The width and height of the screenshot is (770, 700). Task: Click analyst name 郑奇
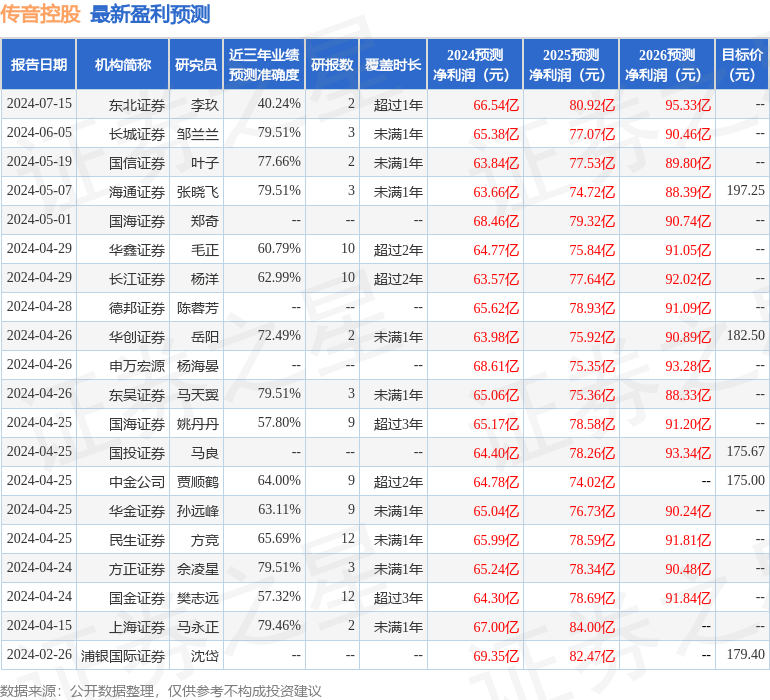point(204,221)
